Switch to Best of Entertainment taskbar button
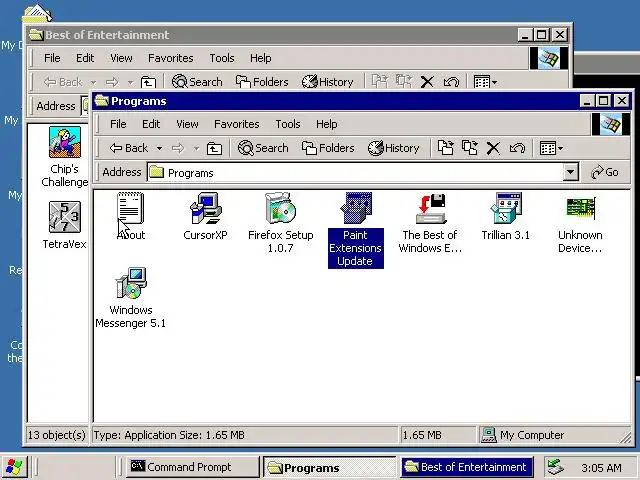Viewport: 640px width, 480px height. [467, 467]
